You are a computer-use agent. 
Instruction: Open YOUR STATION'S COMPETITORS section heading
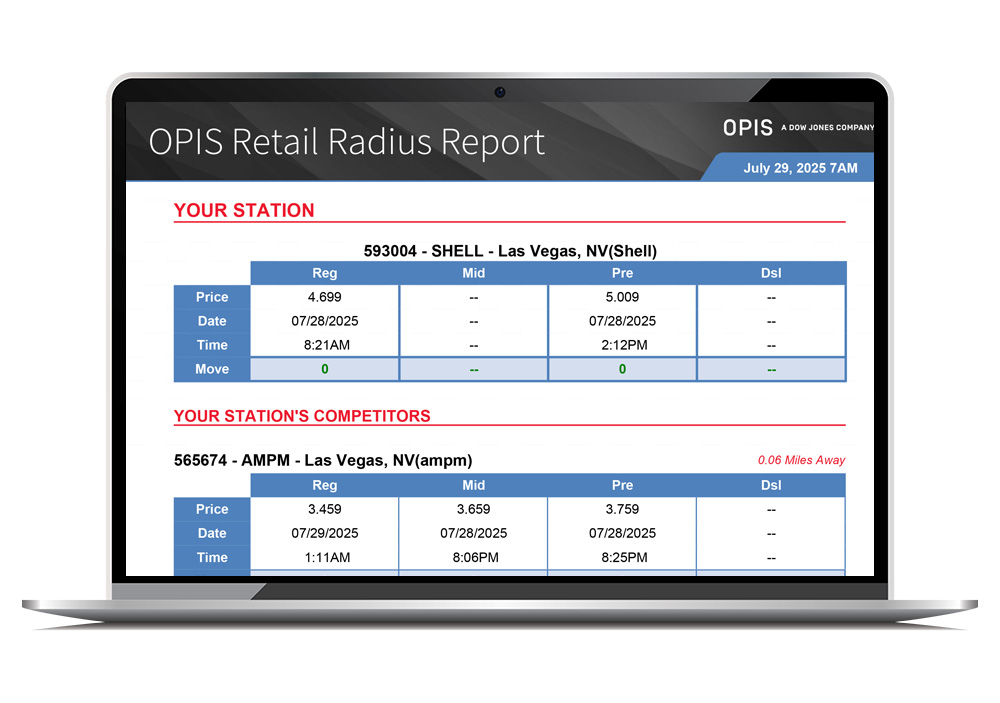(302, 416)
